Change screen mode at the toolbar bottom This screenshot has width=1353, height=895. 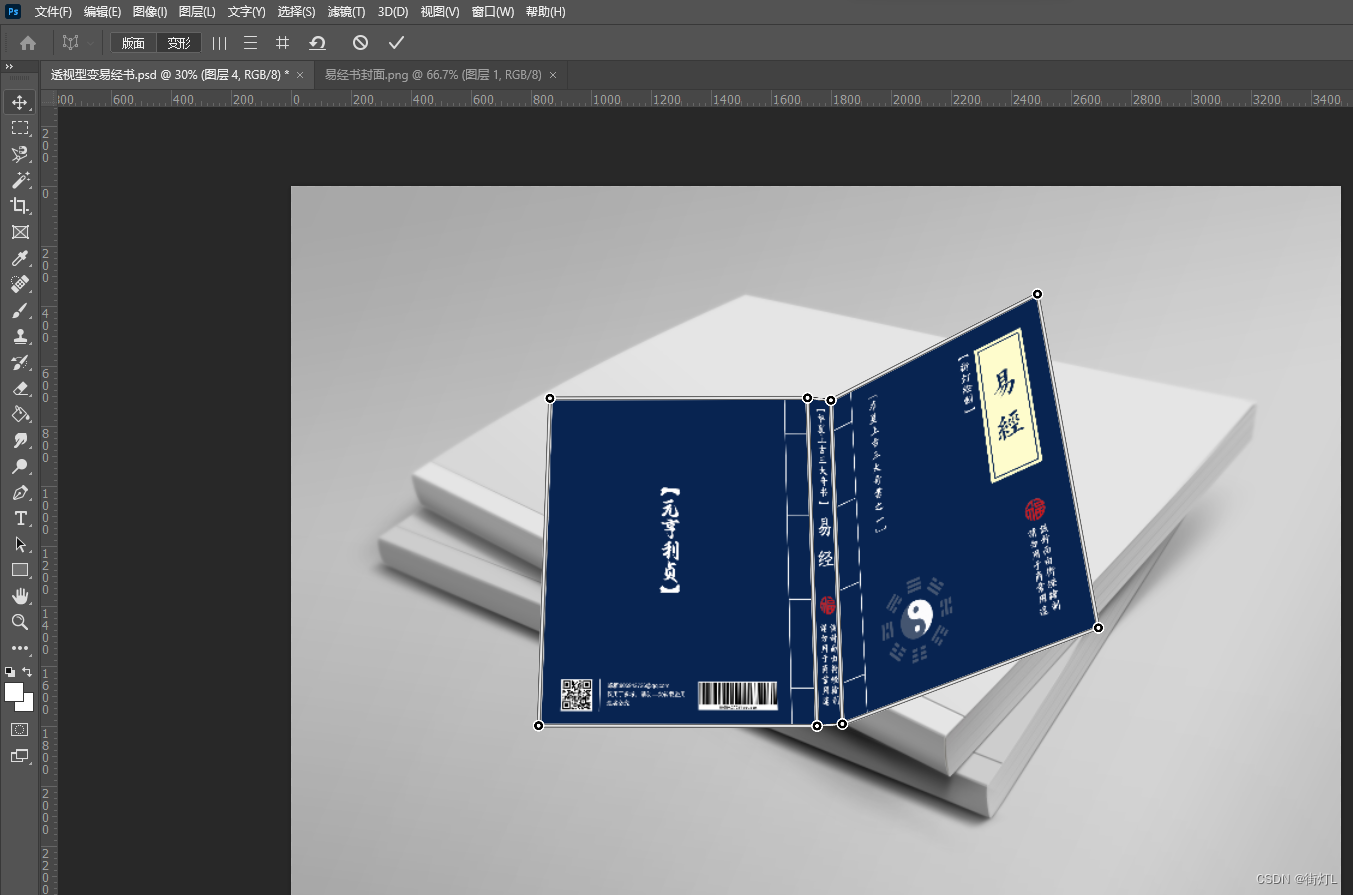pos(20,756)
